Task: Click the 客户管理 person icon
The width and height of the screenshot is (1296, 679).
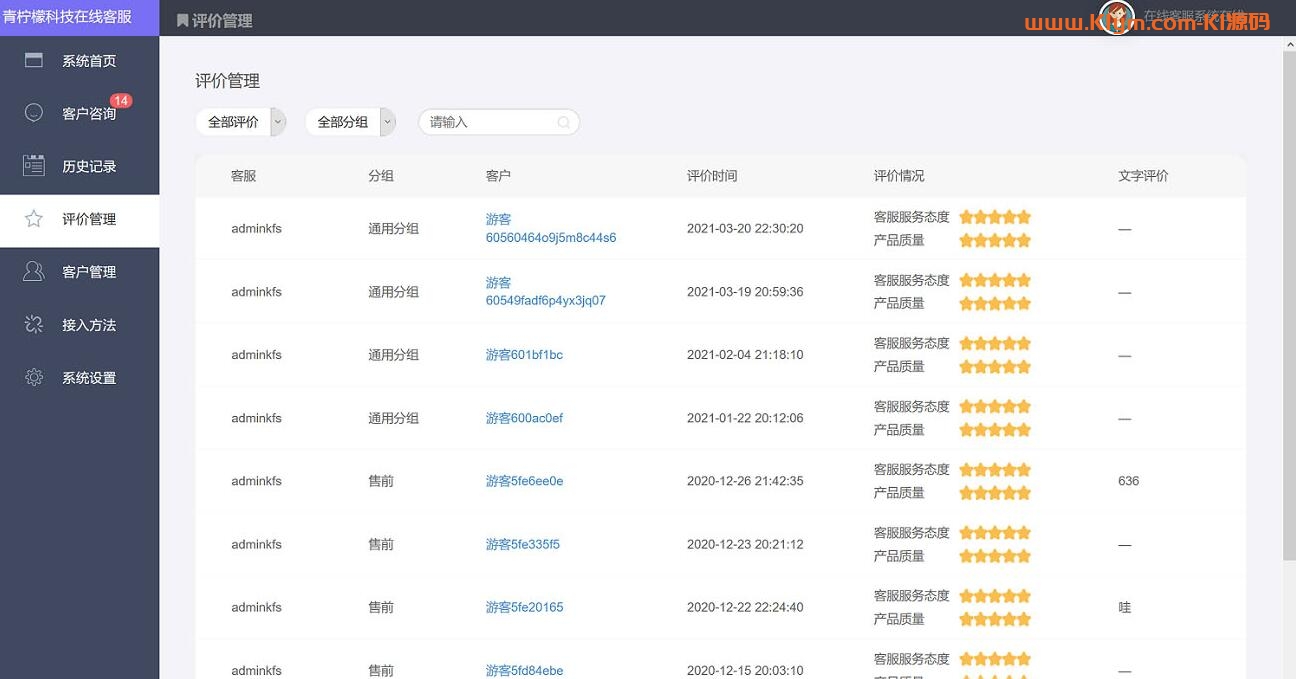Action: click(x=34, y=271)
